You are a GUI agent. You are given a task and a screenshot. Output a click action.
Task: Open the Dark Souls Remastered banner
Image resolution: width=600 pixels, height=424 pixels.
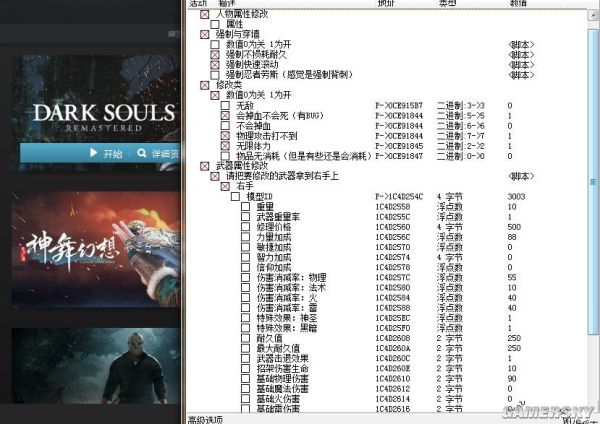tap(95, 115)
